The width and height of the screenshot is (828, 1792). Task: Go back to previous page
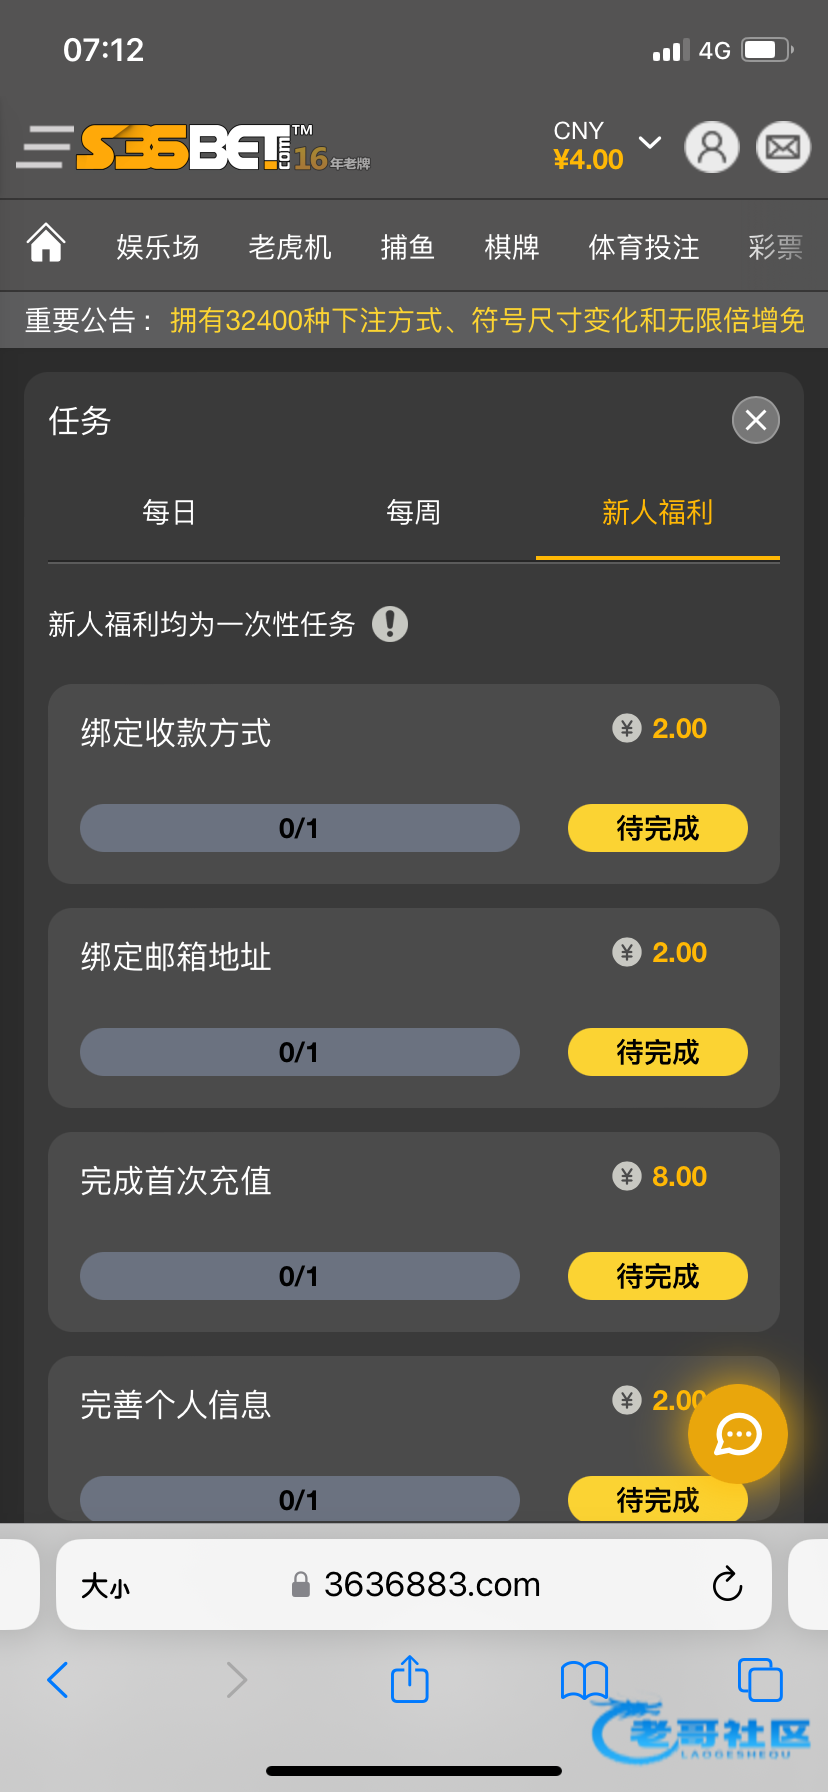click(58, 1679)
